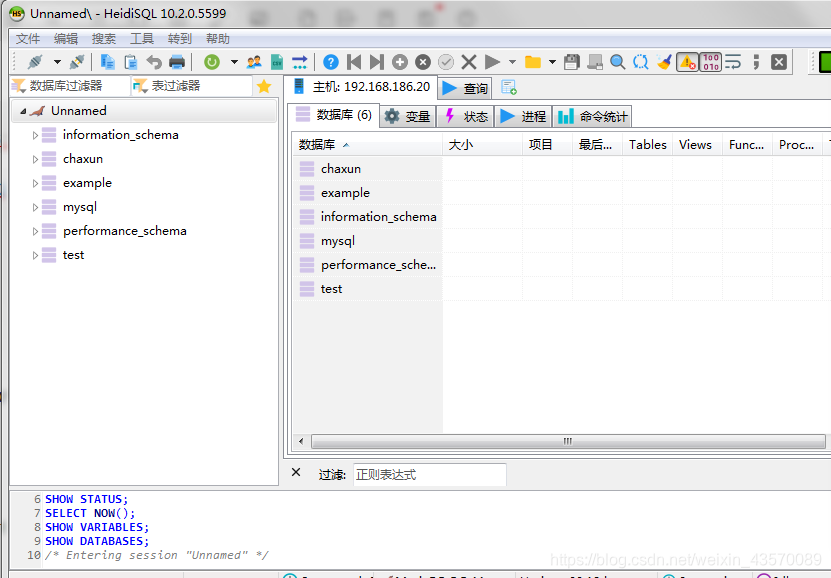Click the yellow favorites star icon

pos(264,86)
